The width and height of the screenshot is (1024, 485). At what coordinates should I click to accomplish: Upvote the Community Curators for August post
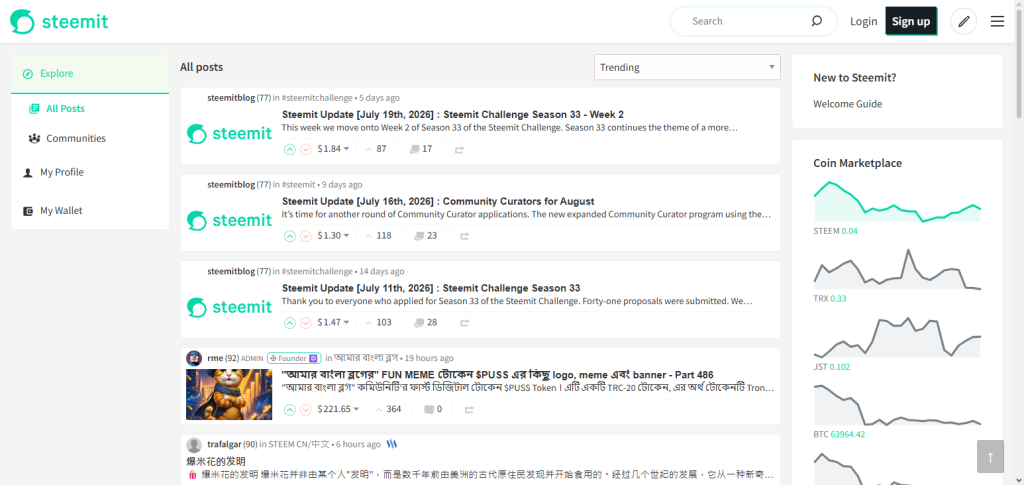tap(290, 236)
